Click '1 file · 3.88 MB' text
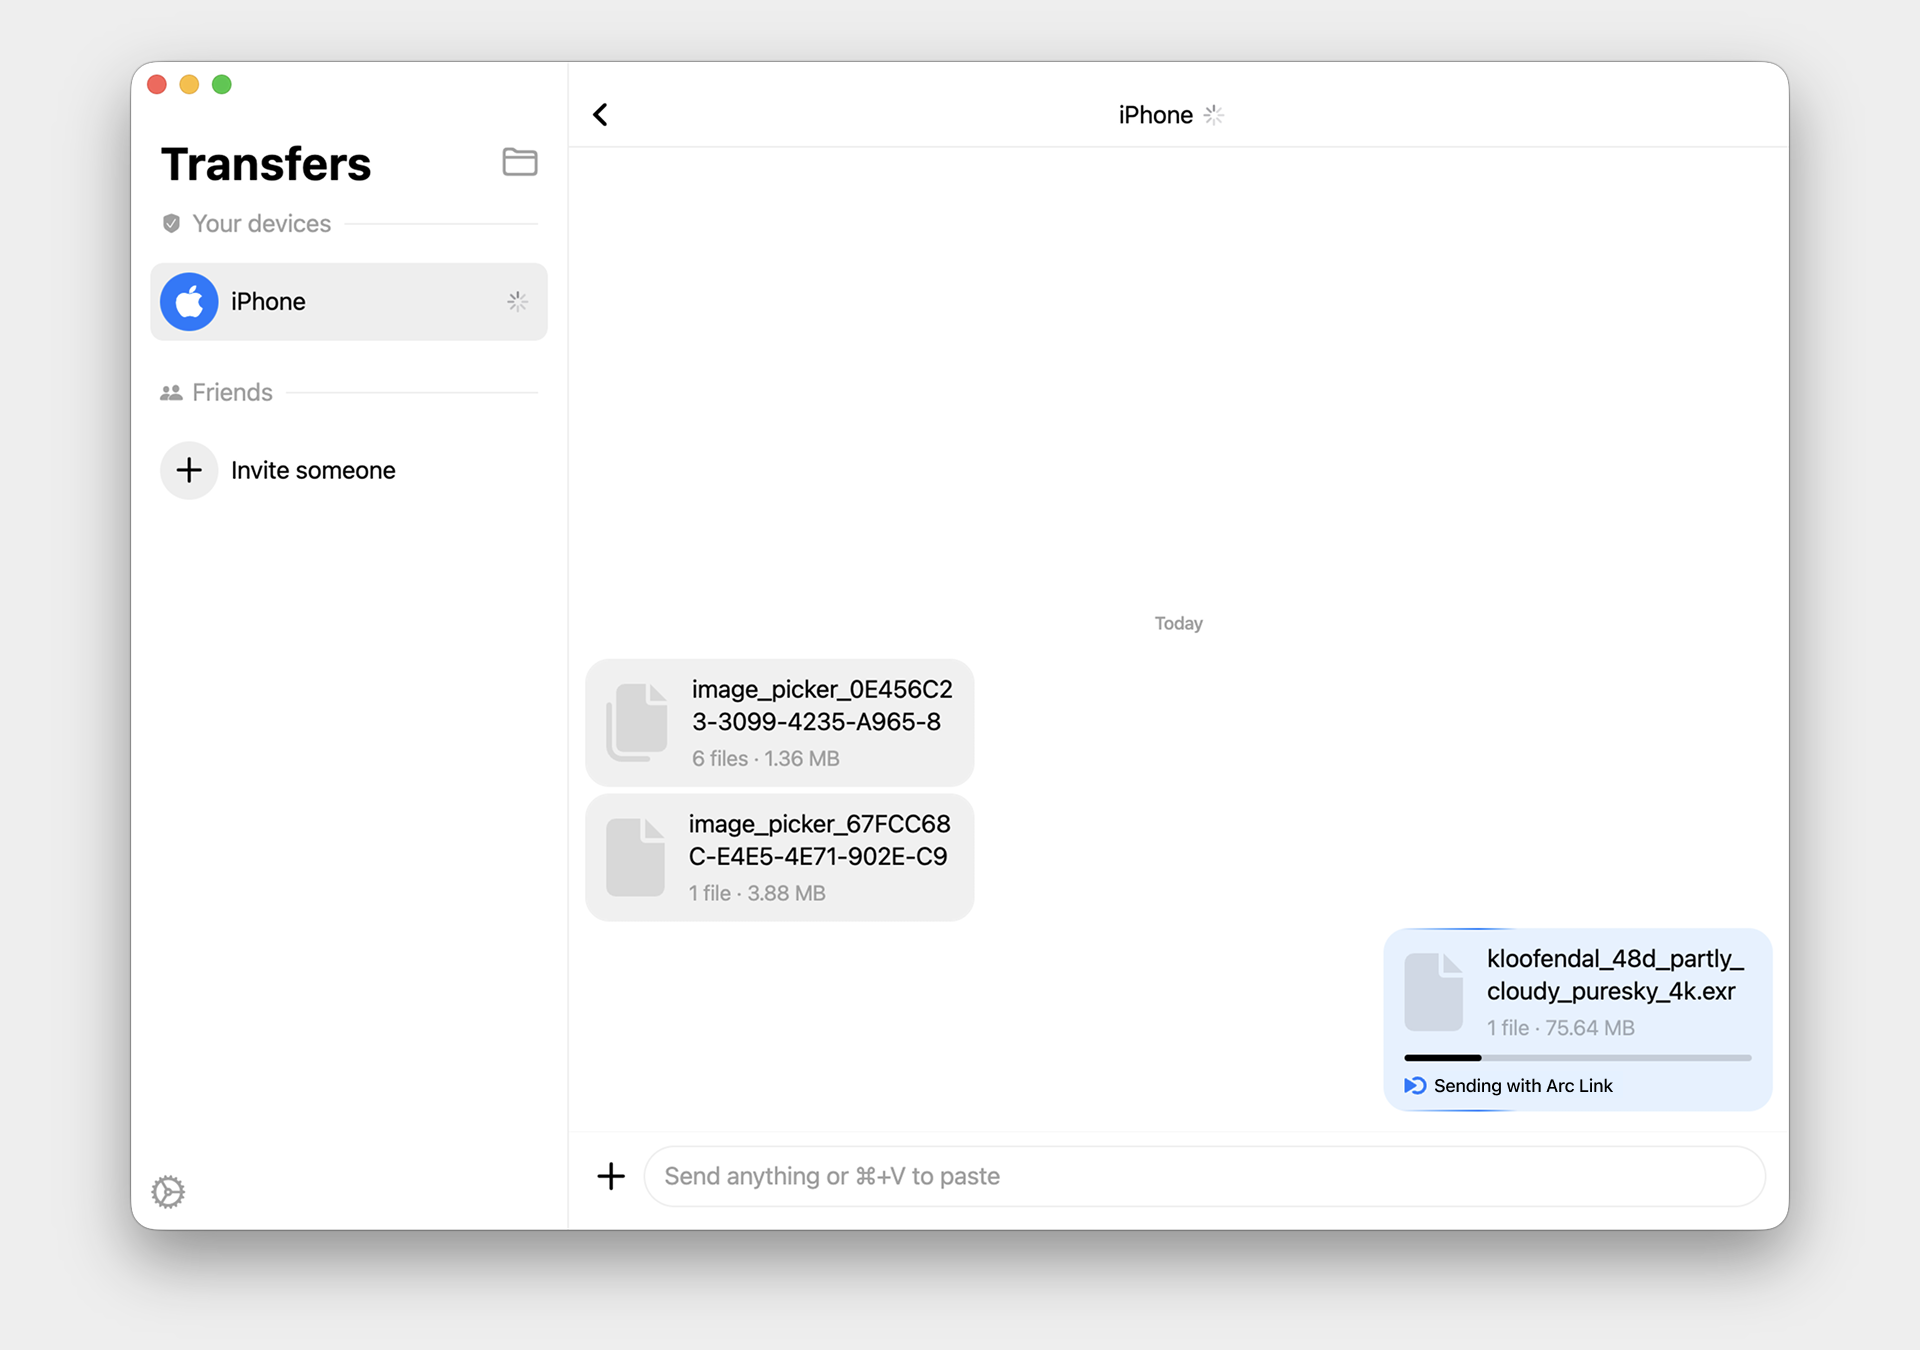 [x=757, y=893]
